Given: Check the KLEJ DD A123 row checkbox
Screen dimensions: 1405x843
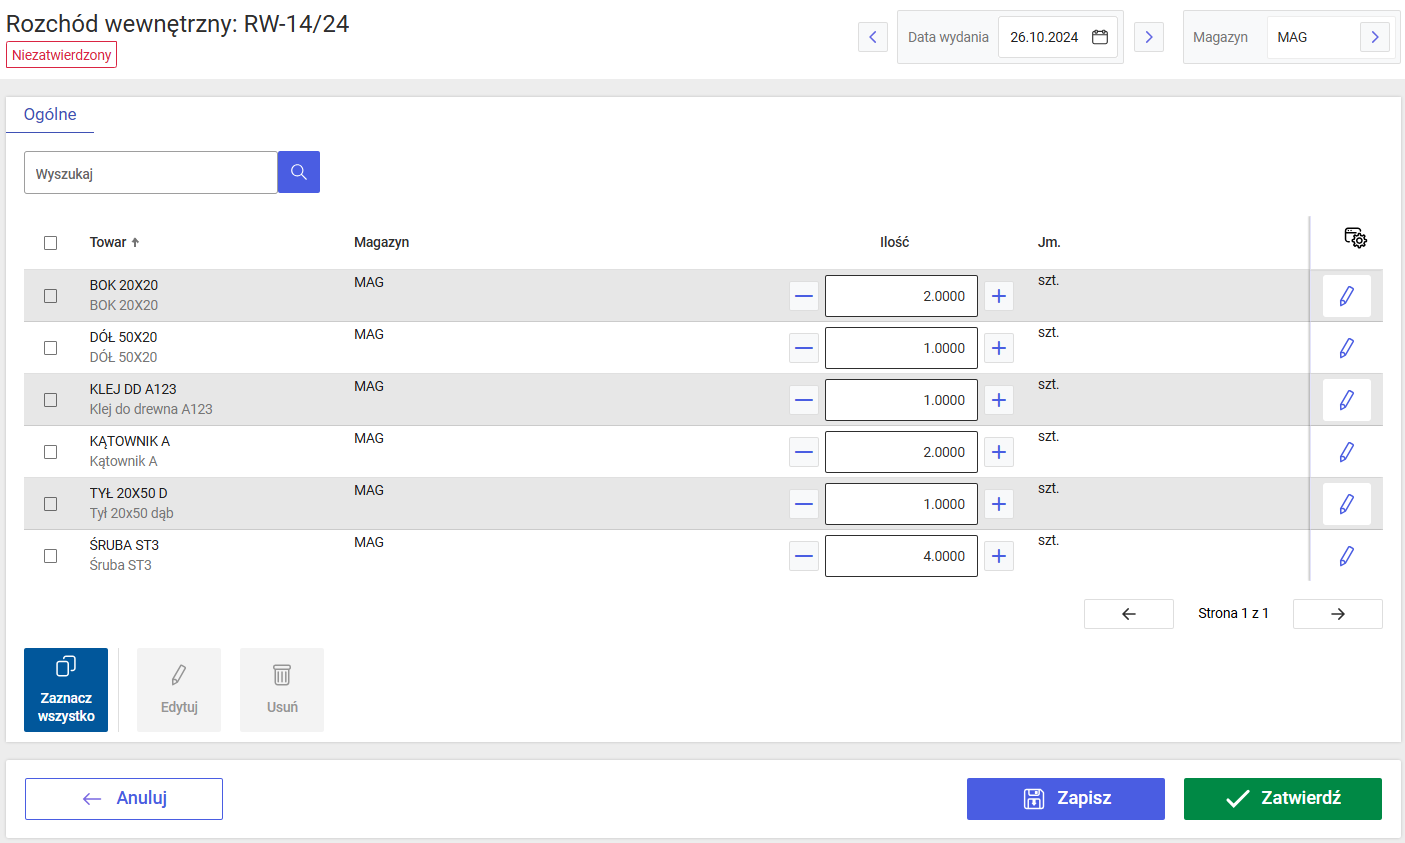Looking at the screenshot, I should pyautogui.click(x=51, y=400).
